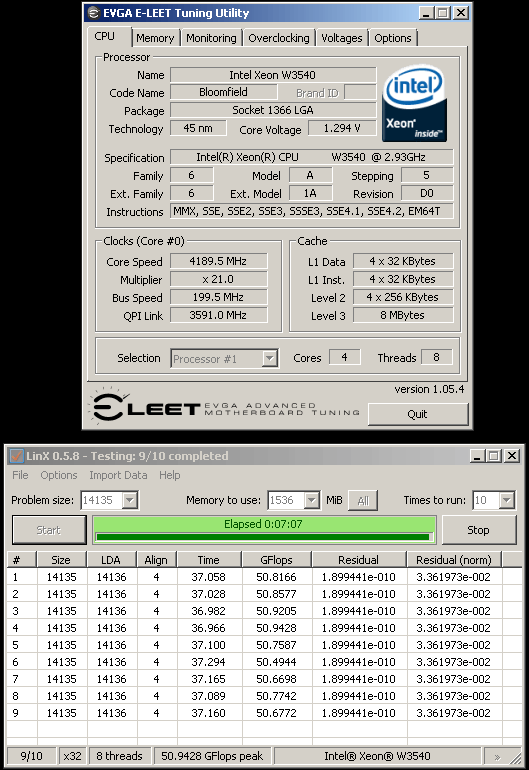The height and width of the screenshot is (770, 529).
Task: Click the Level 2 cache value 4 x 256 KBytes
Action: click(x=403, y=298)
